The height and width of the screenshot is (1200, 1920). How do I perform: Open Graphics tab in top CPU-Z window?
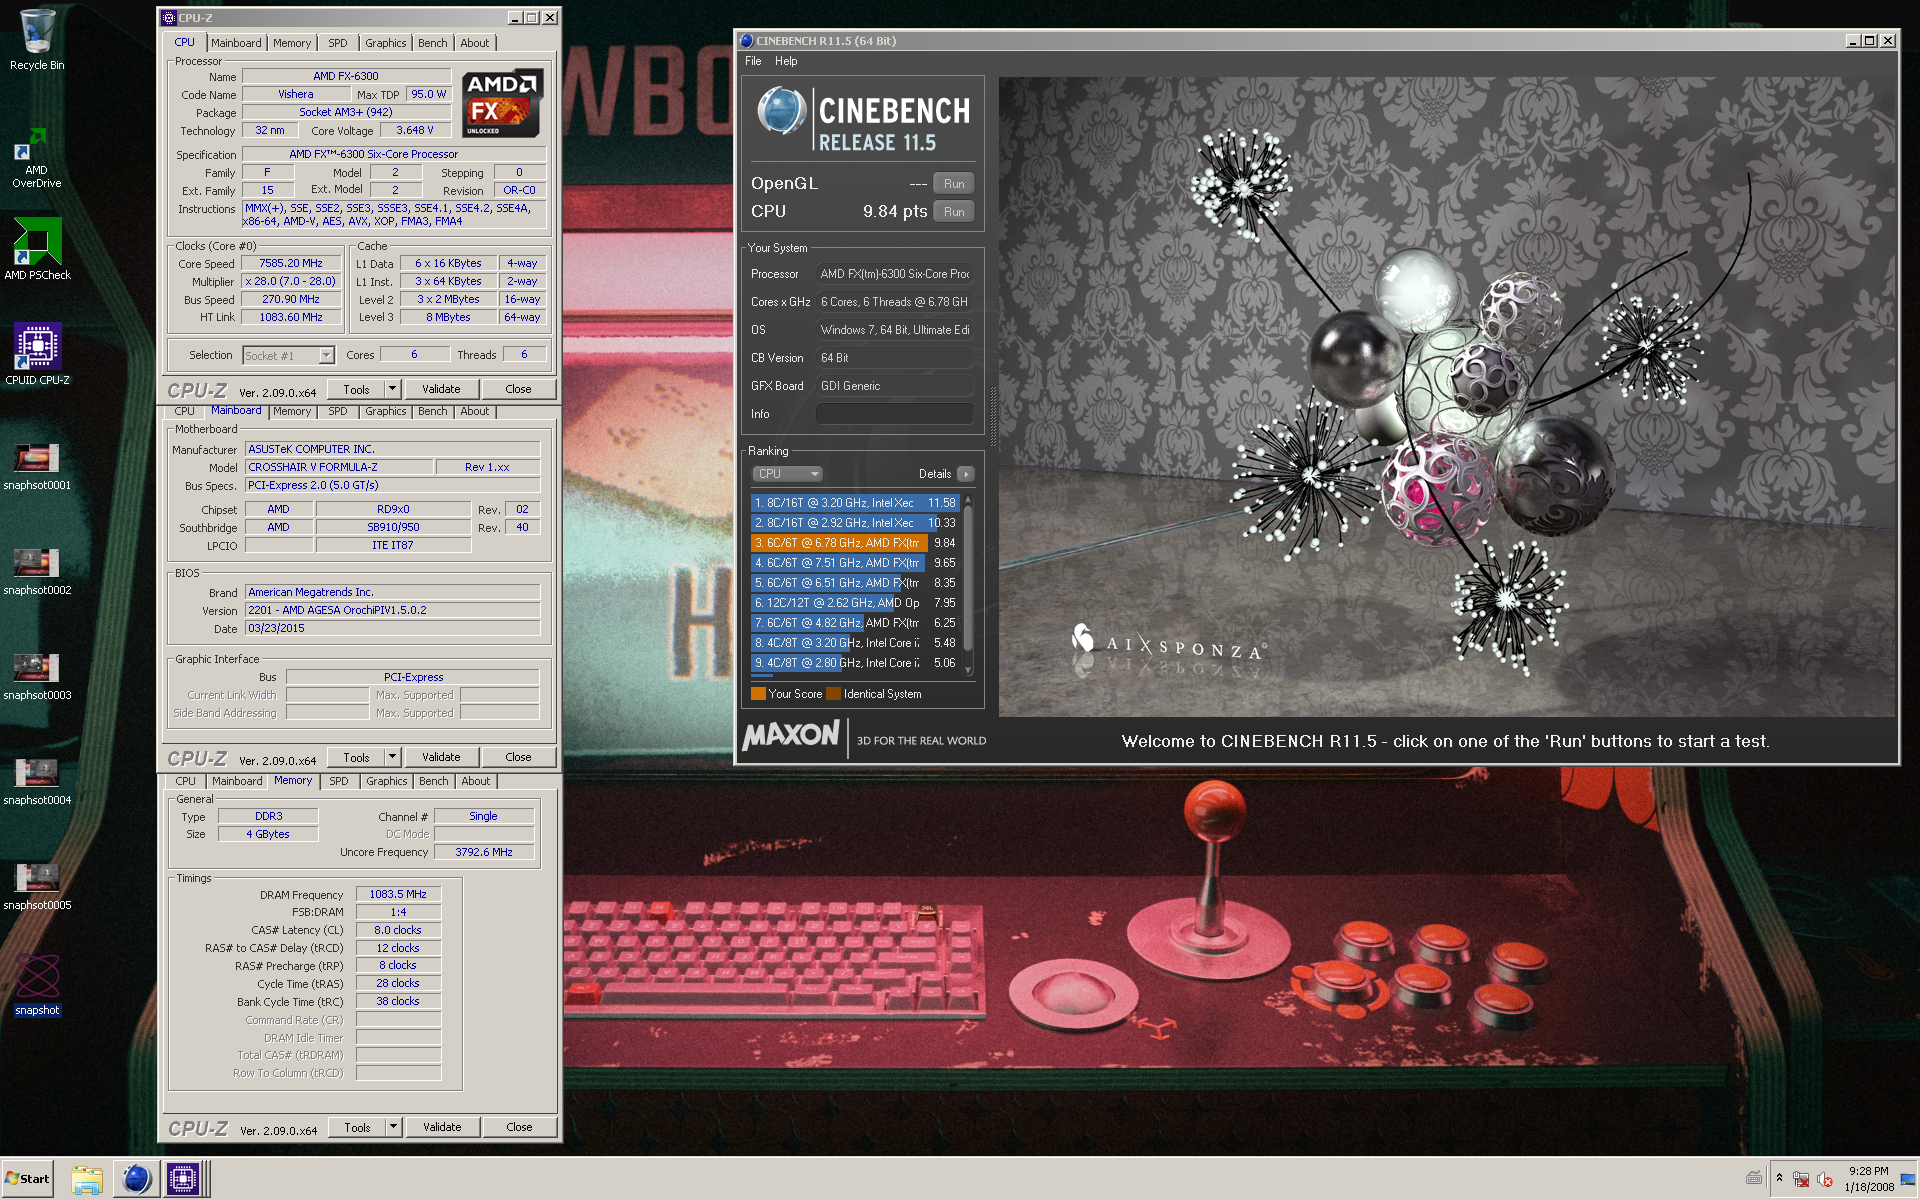point(385,43)
